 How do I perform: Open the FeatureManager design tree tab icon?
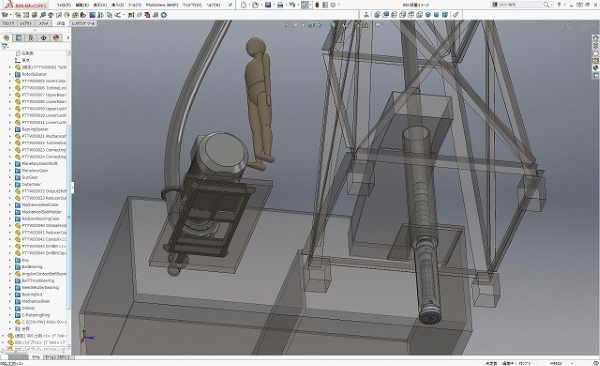tap(7, 38)
